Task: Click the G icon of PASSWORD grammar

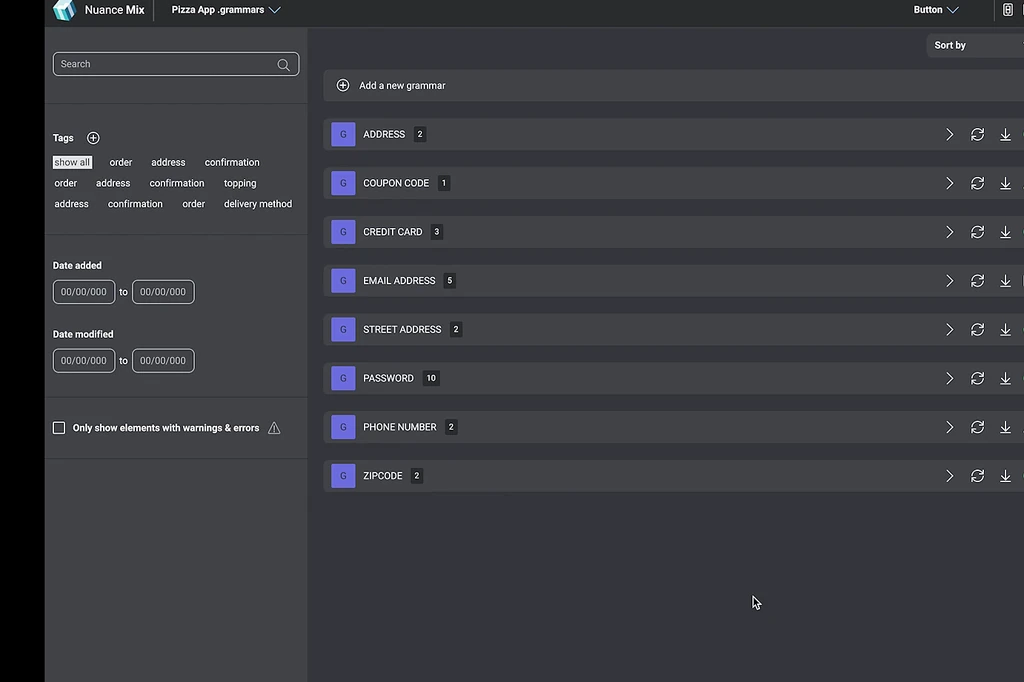Action: [x=343, y=378]
